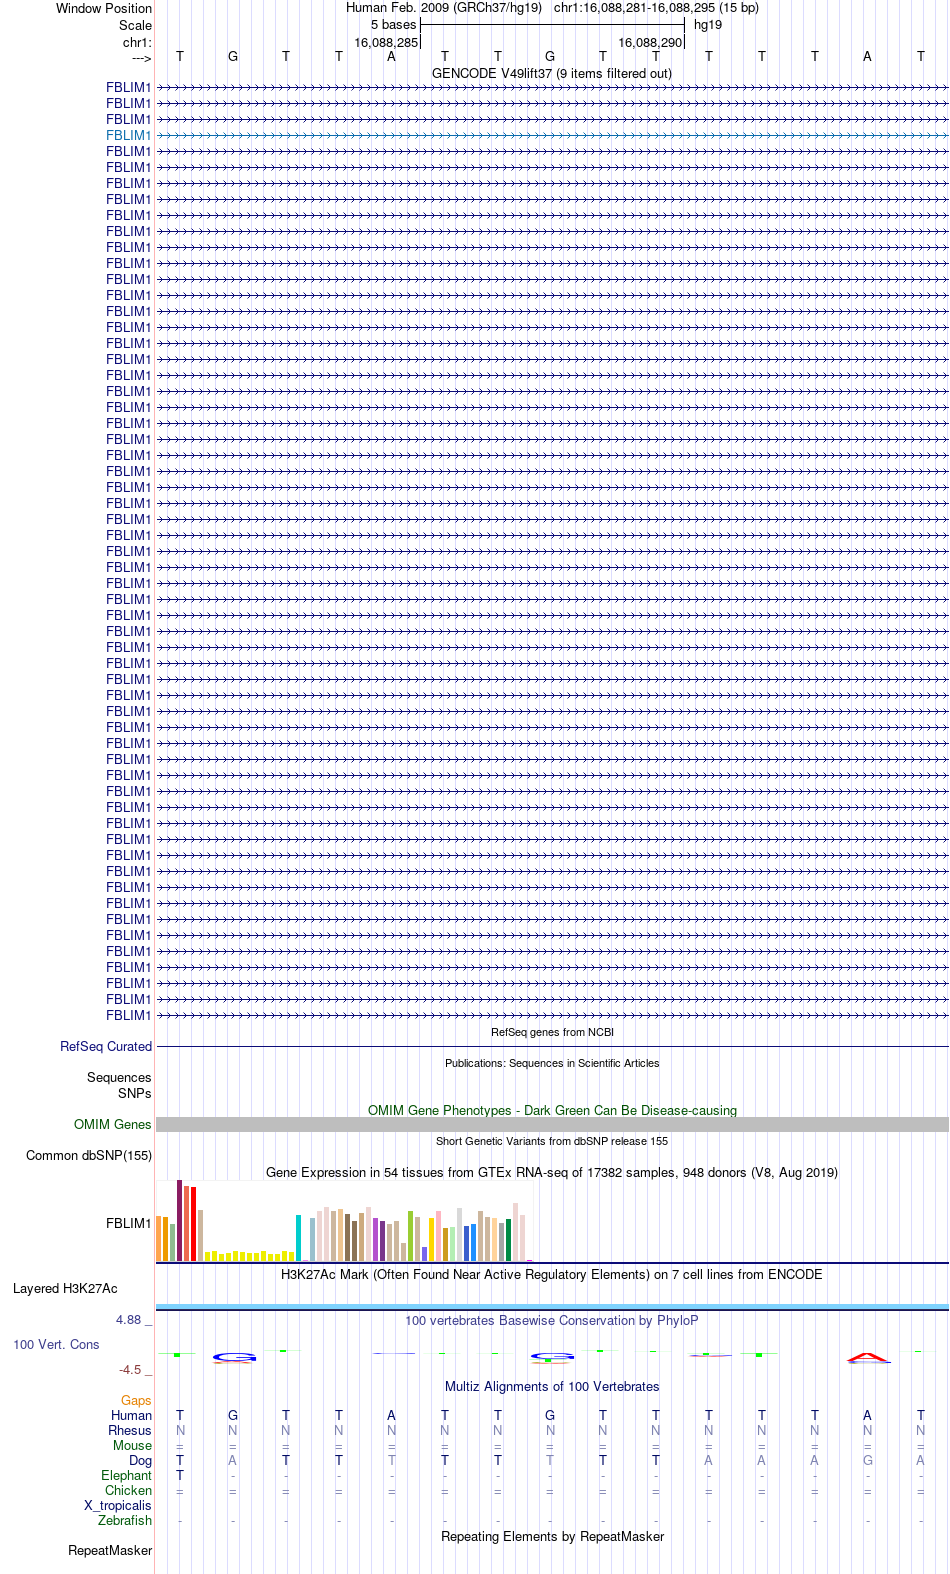Screen dimensions: 950x1574
Task: Open the H3K27Ac Mark ENCODE track heading
Action: coord(552,1274)
